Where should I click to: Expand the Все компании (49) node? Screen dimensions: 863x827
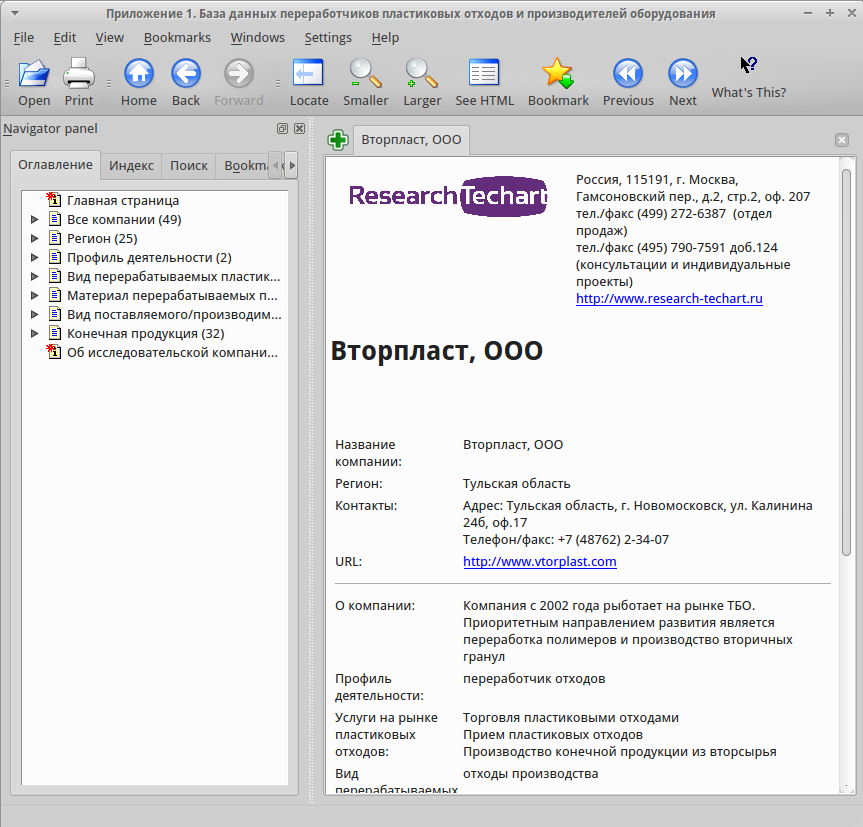click(x=35, y=220)
